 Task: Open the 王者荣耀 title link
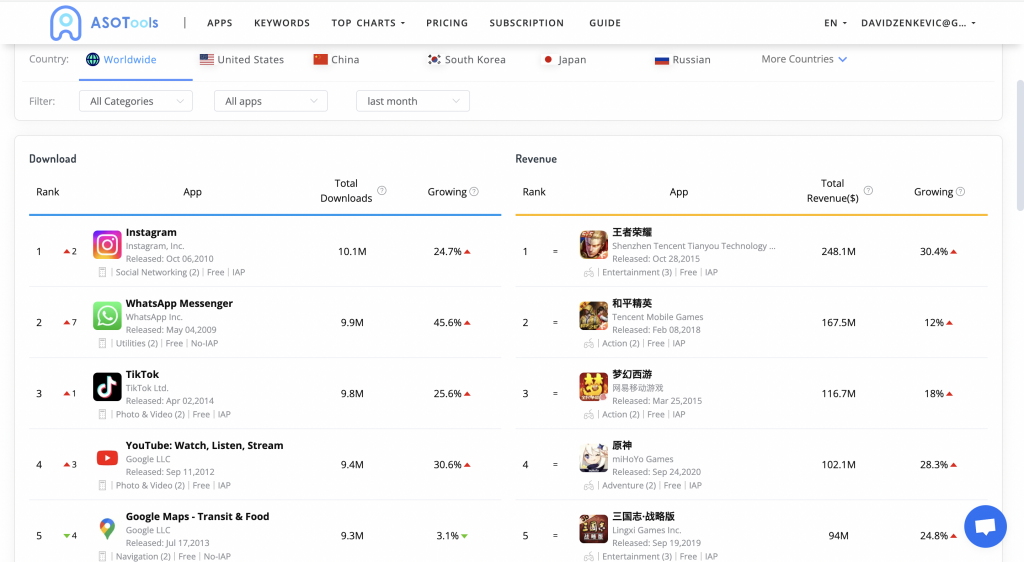pos(632,232)
